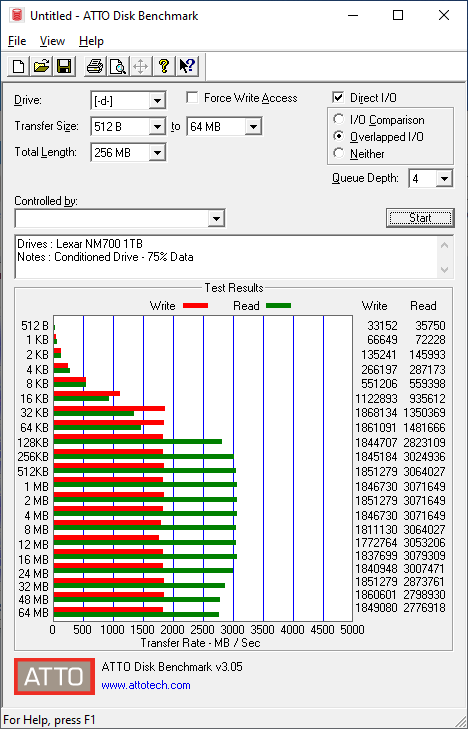The width and height of the screenshot is (468, 729).
Task: Open Print Preview from the toolbar
Action: [118, 66]
